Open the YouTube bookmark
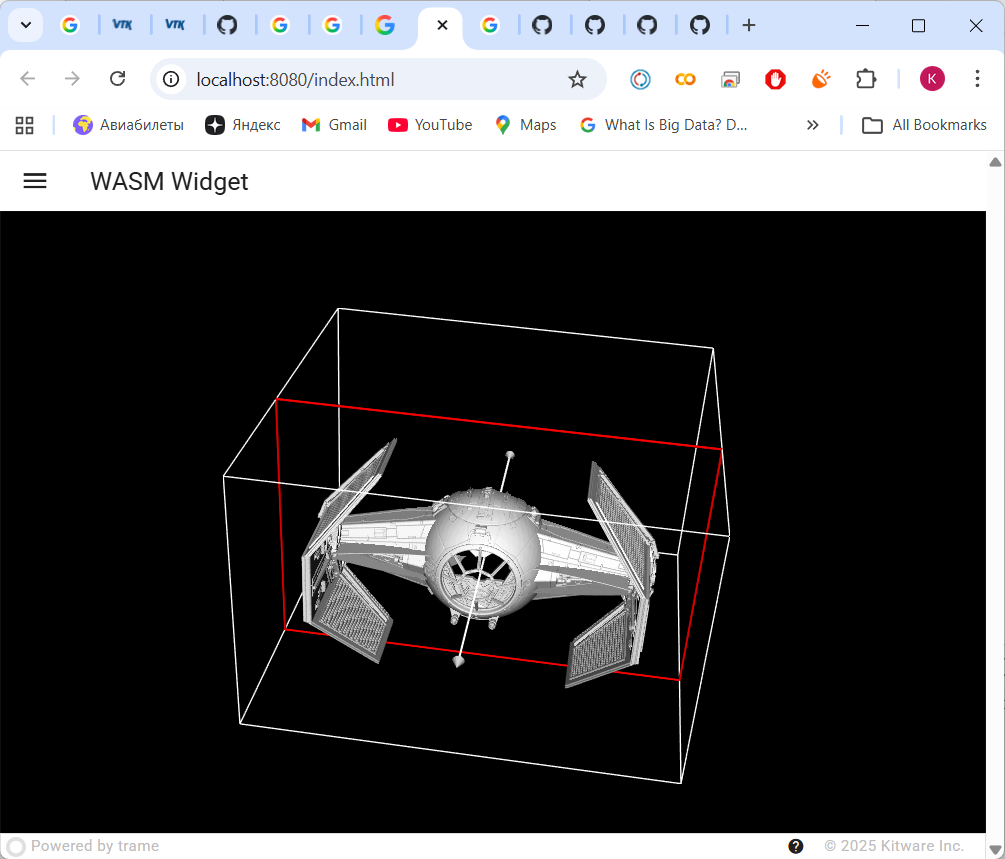1005x859 pixels. [430, 125]
